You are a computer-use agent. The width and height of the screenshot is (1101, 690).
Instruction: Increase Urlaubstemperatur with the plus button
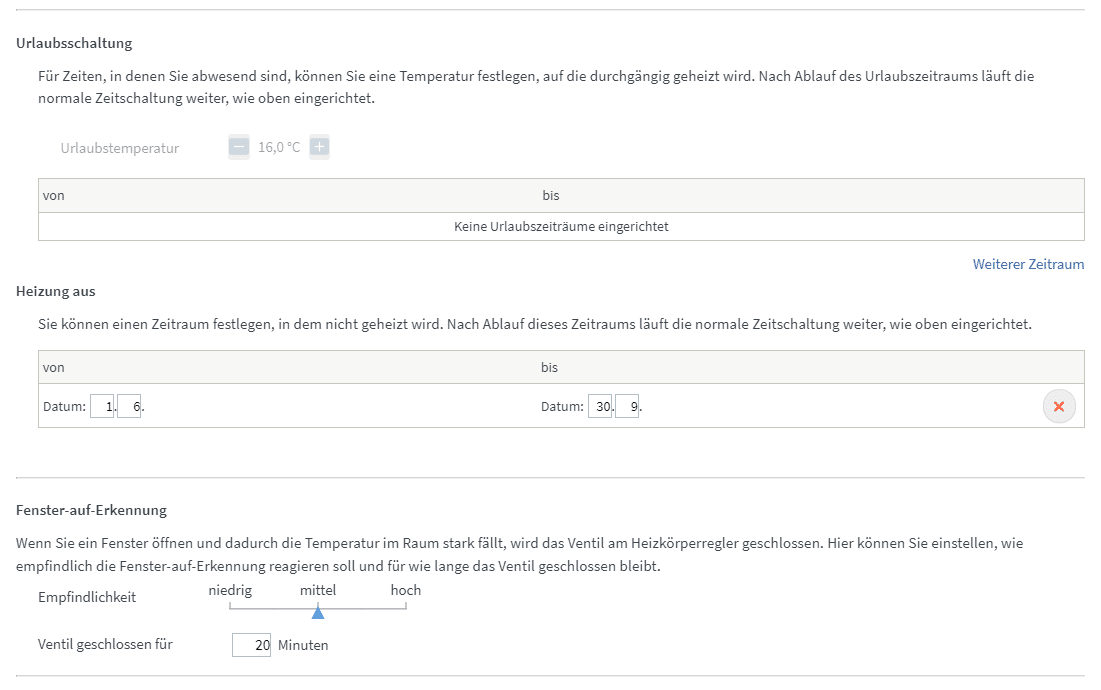[319, 148]
